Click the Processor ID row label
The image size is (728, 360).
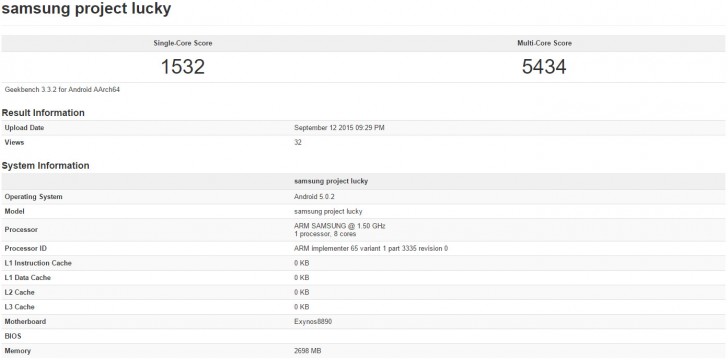click(26, 249)
